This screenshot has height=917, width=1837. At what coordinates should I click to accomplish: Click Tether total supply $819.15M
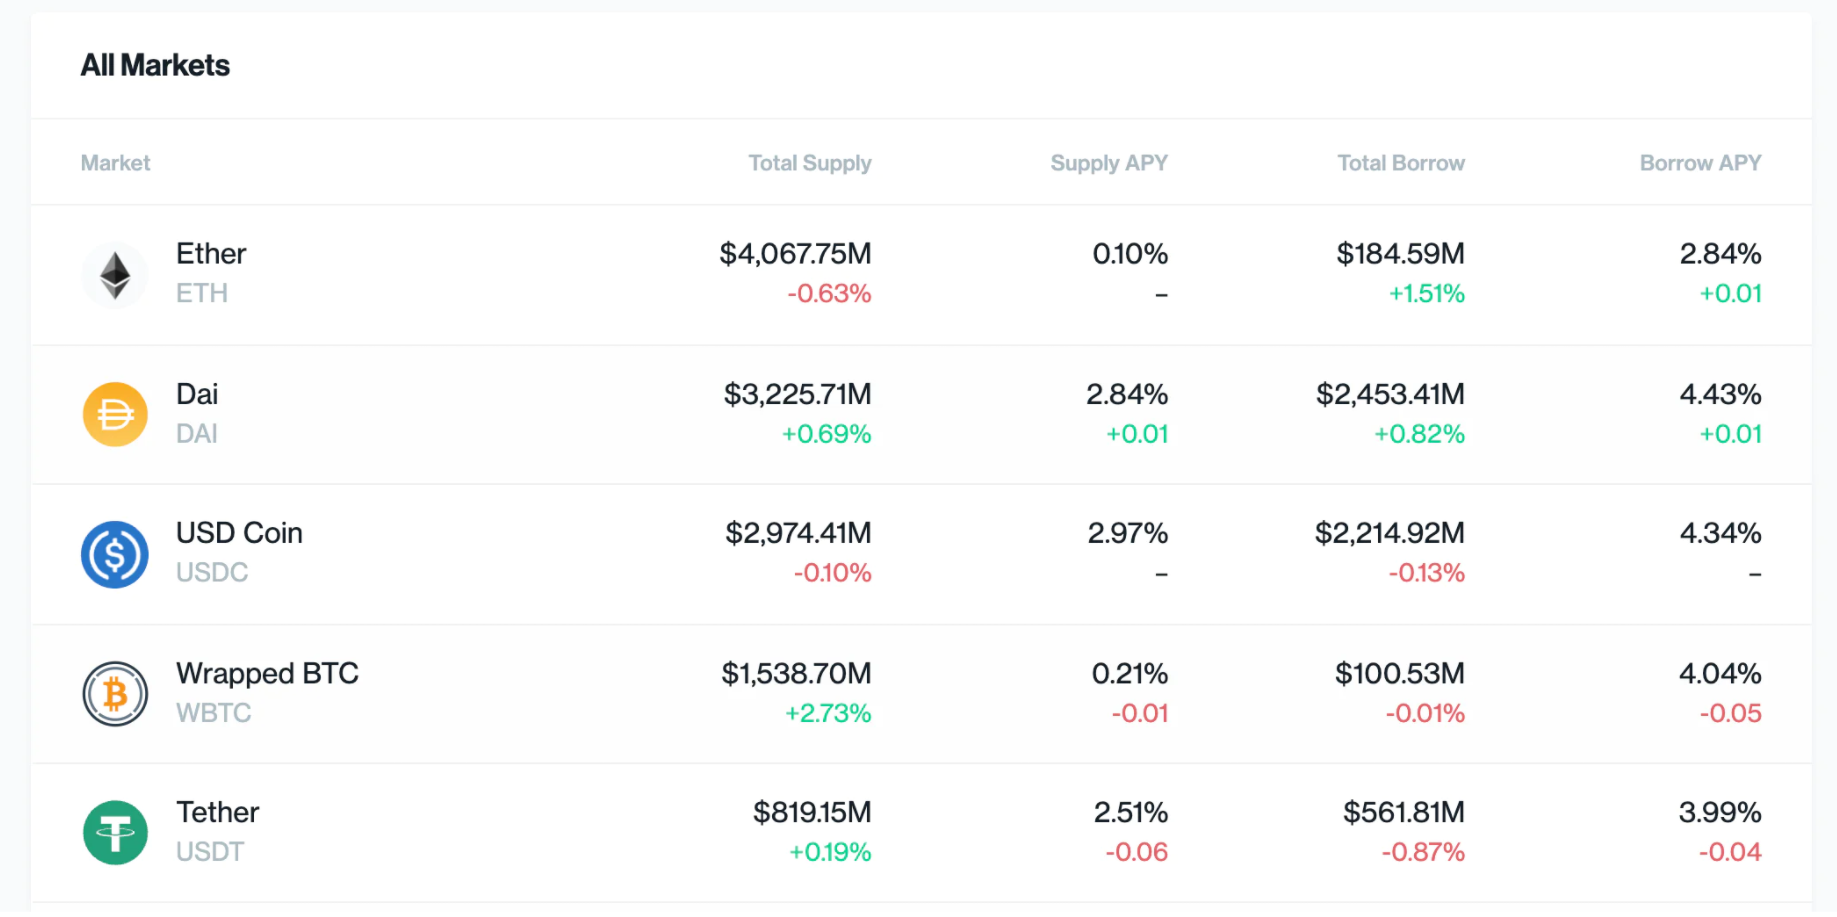[812, 812]
